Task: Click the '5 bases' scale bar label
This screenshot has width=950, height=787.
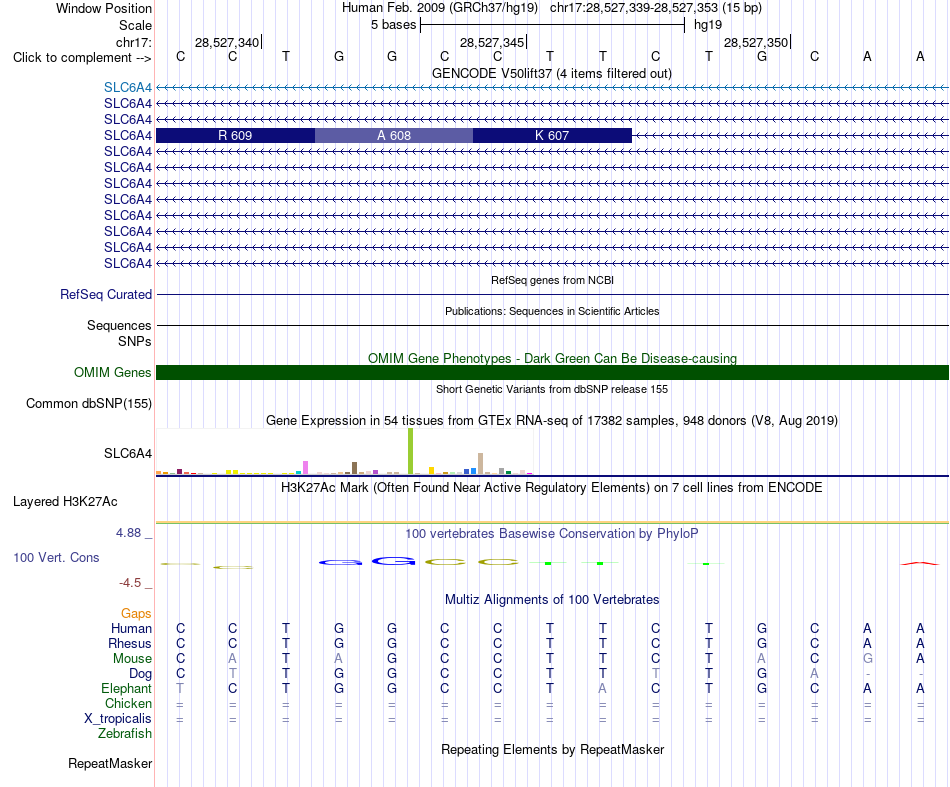Action: click(394, 25)
